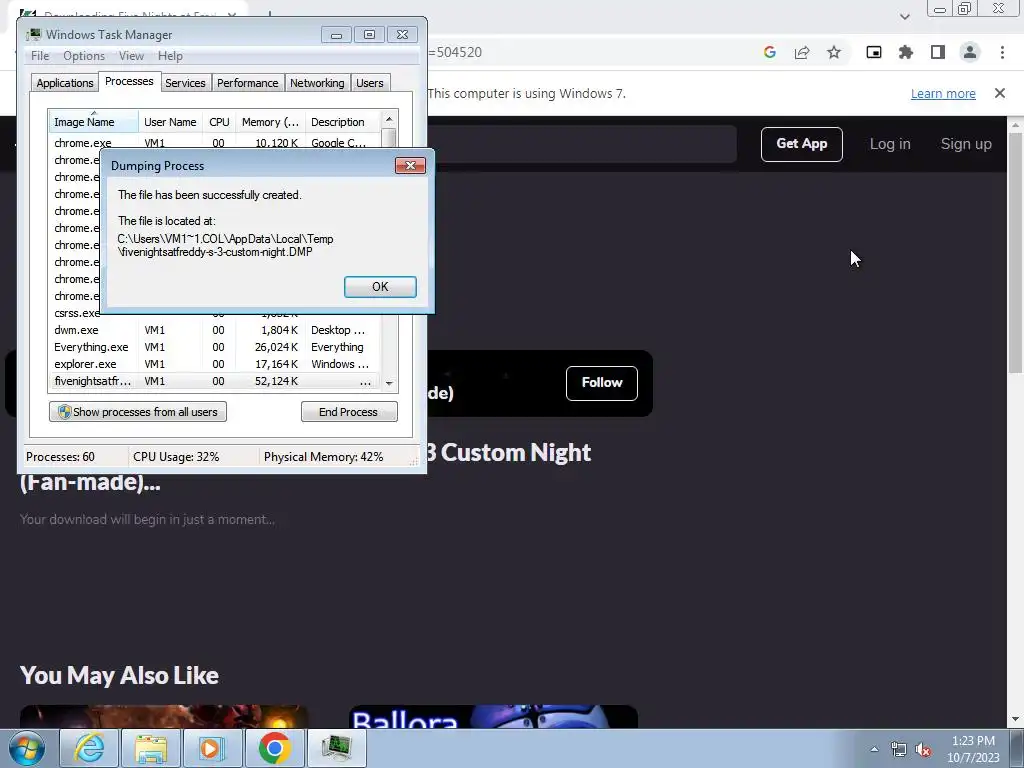Switch to the Performance tab
Image resolution: width=1024 pixels, height=768 pixels.
click(x=248, y=83)
